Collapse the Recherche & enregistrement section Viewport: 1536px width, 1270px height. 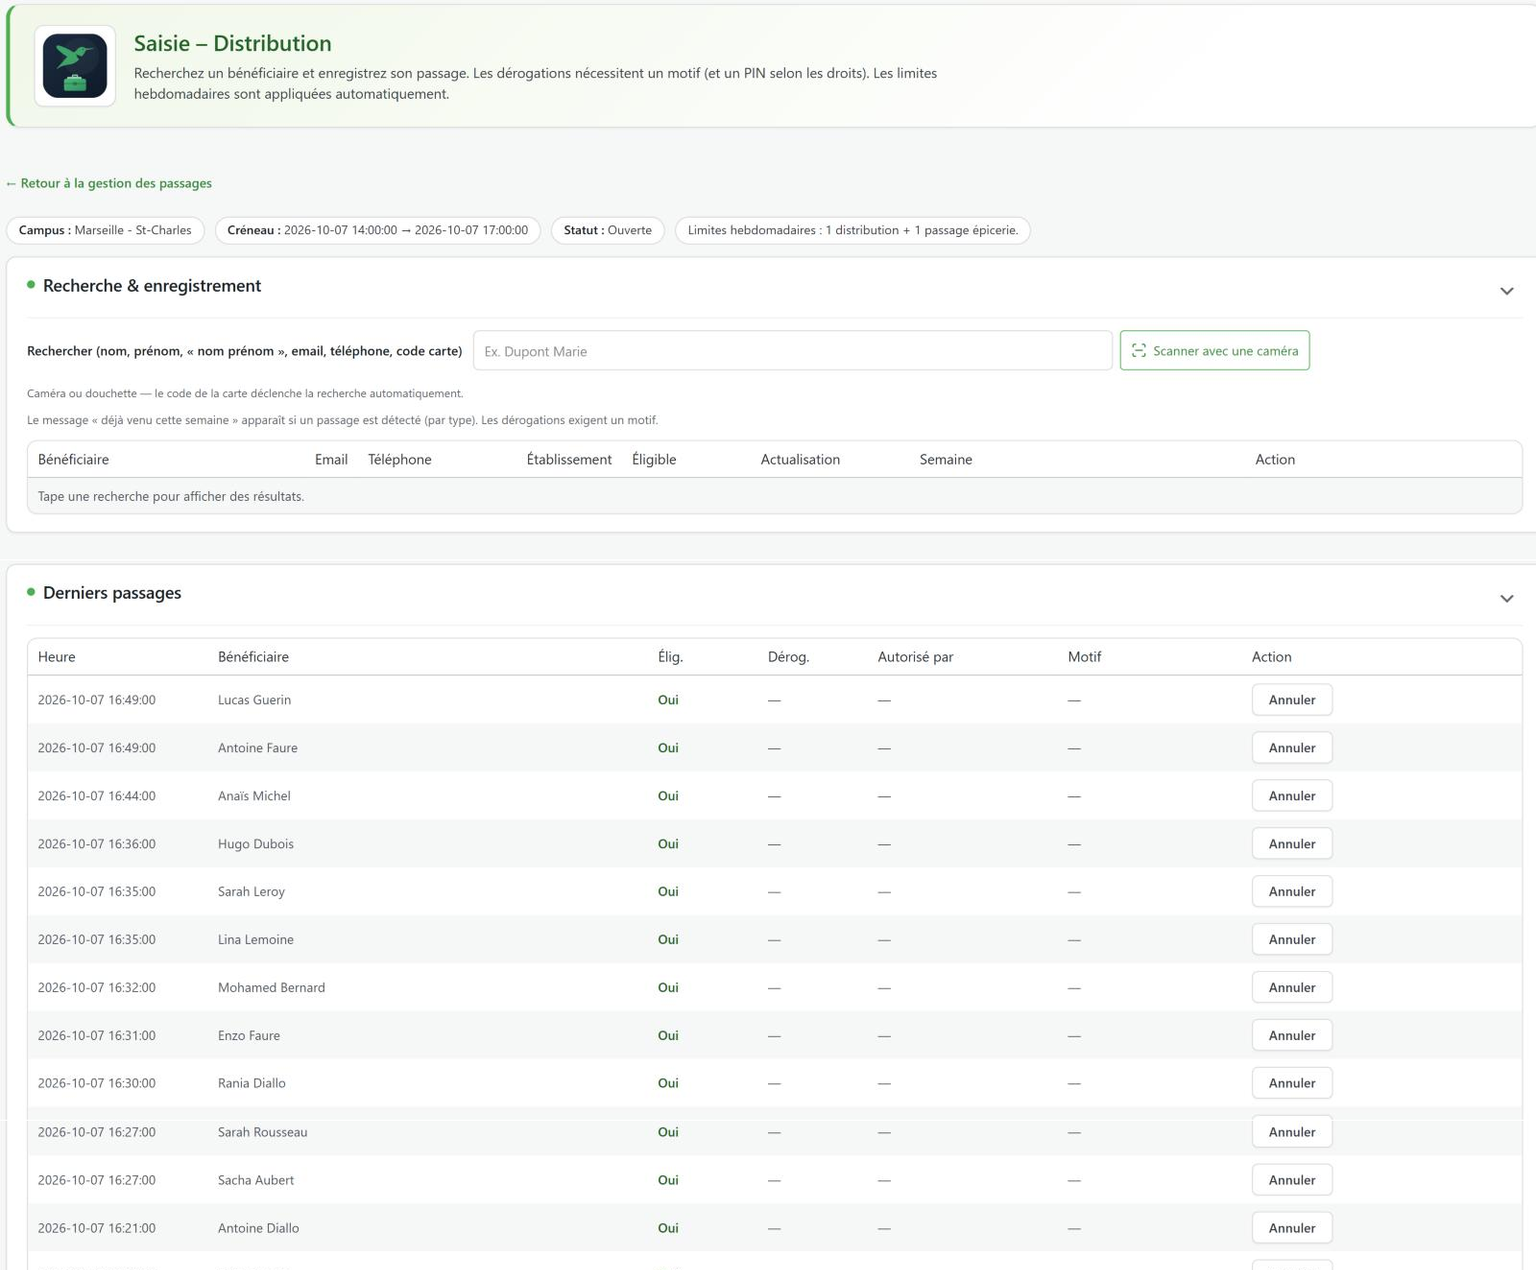1506,291
